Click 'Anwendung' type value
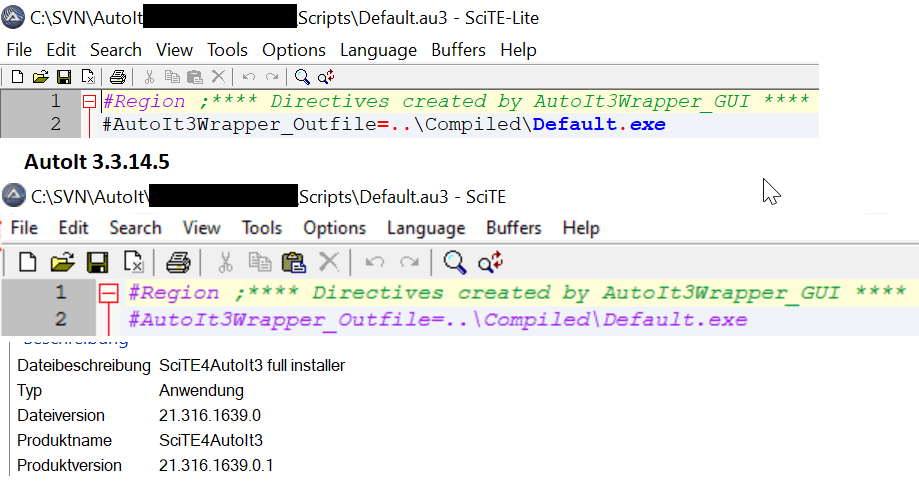The width and height of the screenshot is (919, 487). point(201,391)
